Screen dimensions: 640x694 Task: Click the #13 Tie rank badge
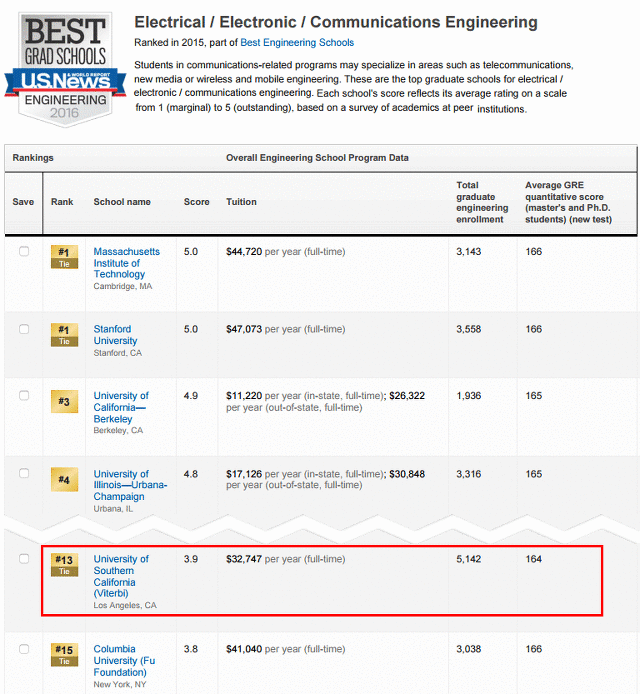point(64,565)
